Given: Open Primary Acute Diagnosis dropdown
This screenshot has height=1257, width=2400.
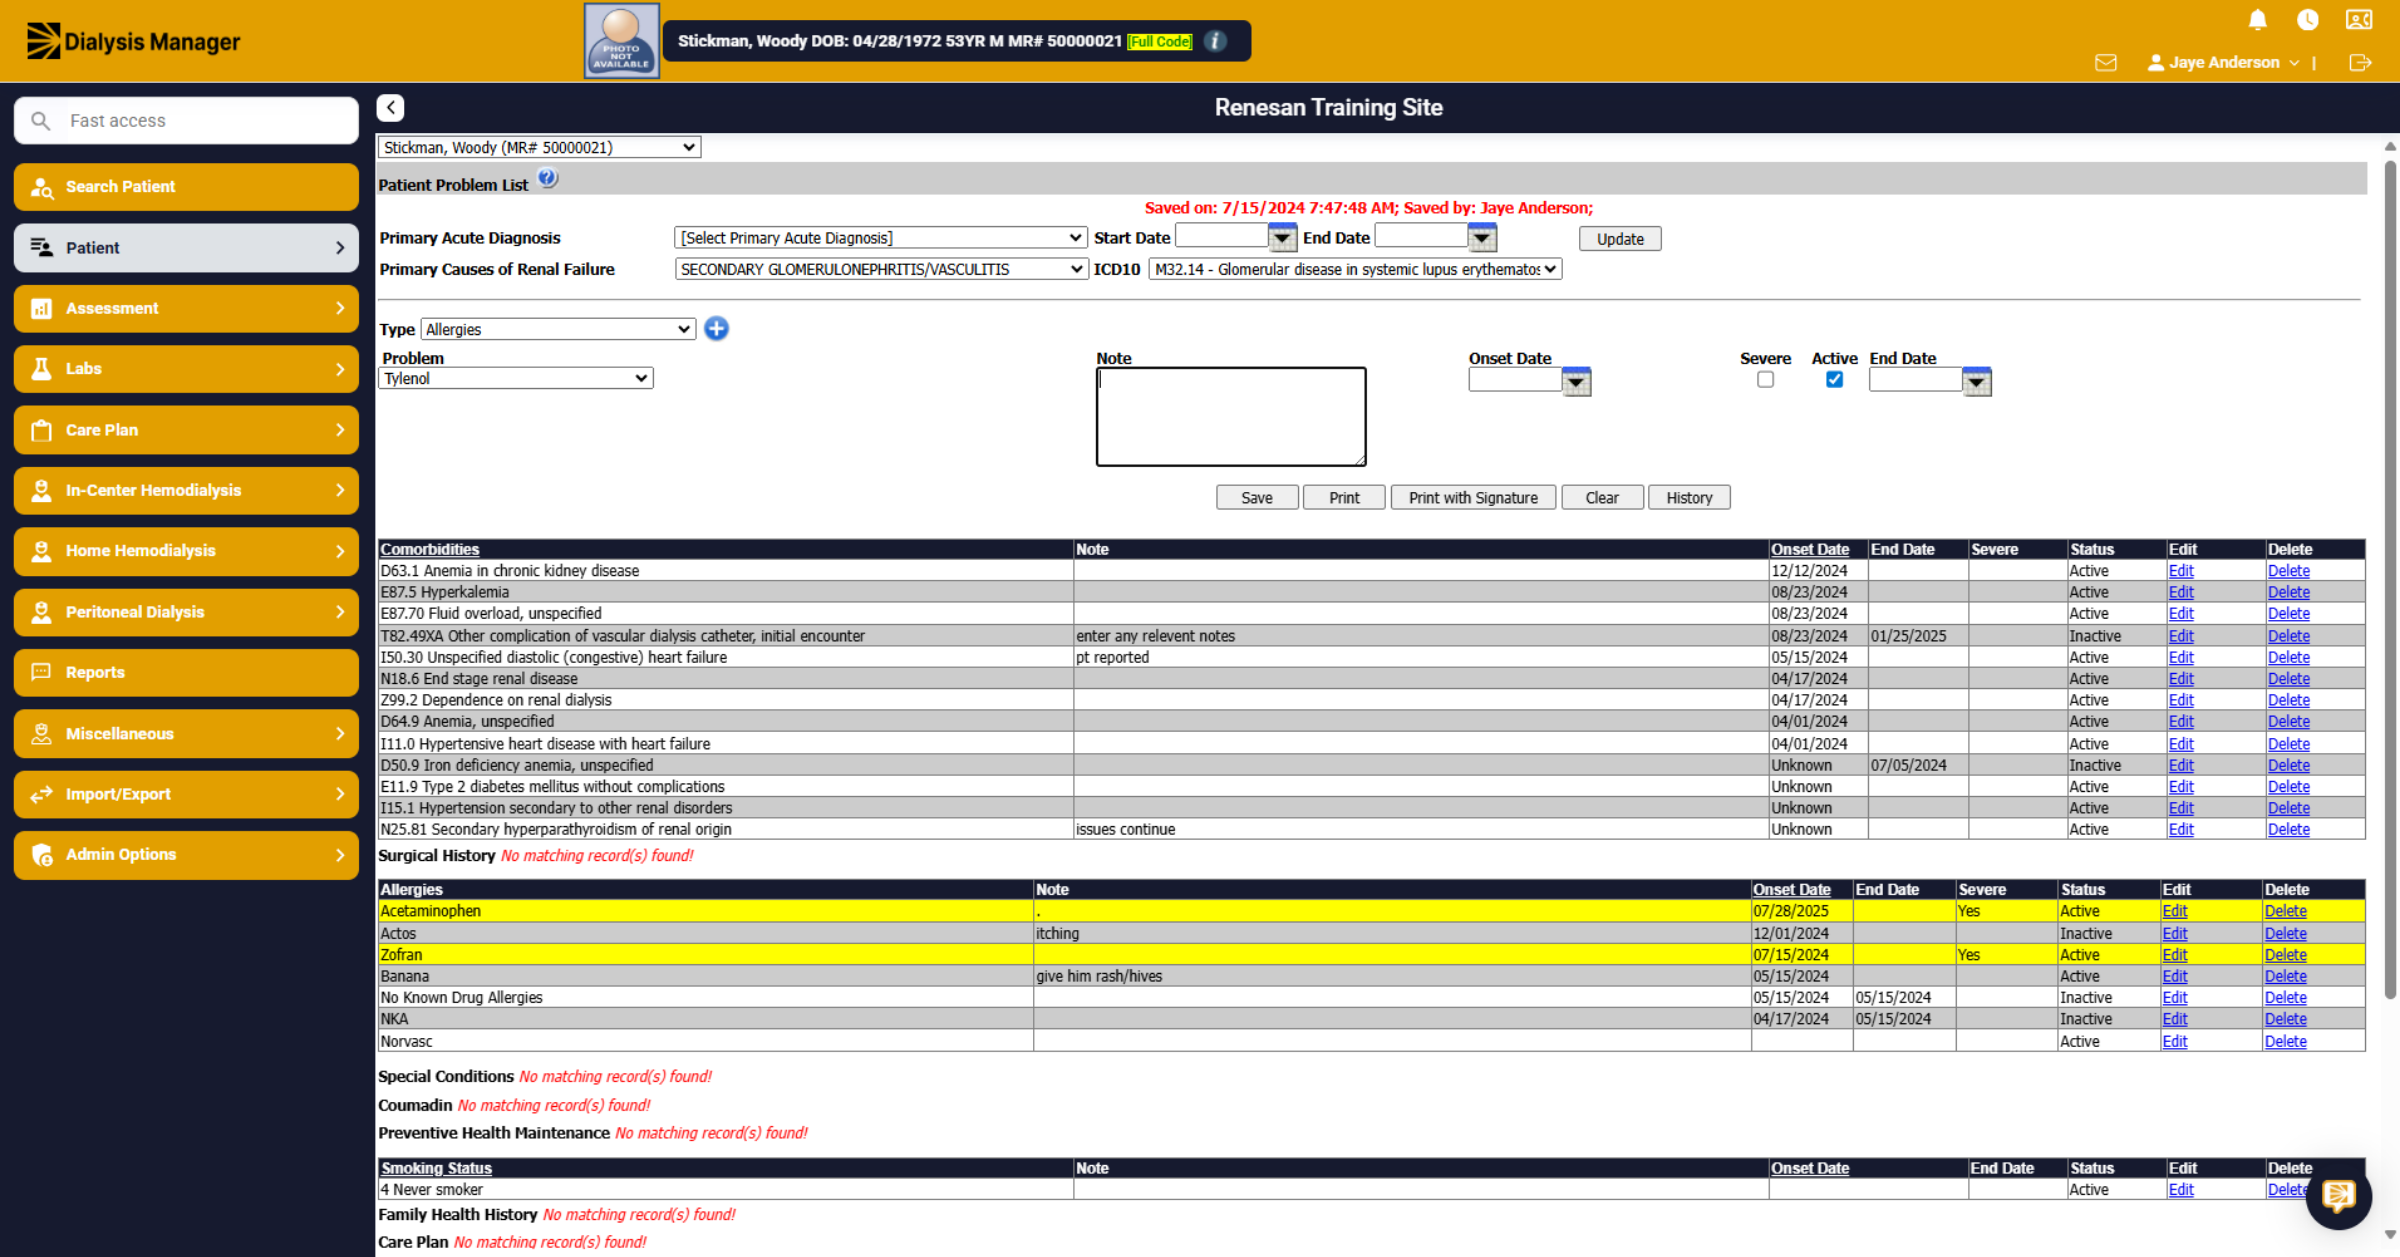Looking at the screenshot, I should tap(880, 238).
